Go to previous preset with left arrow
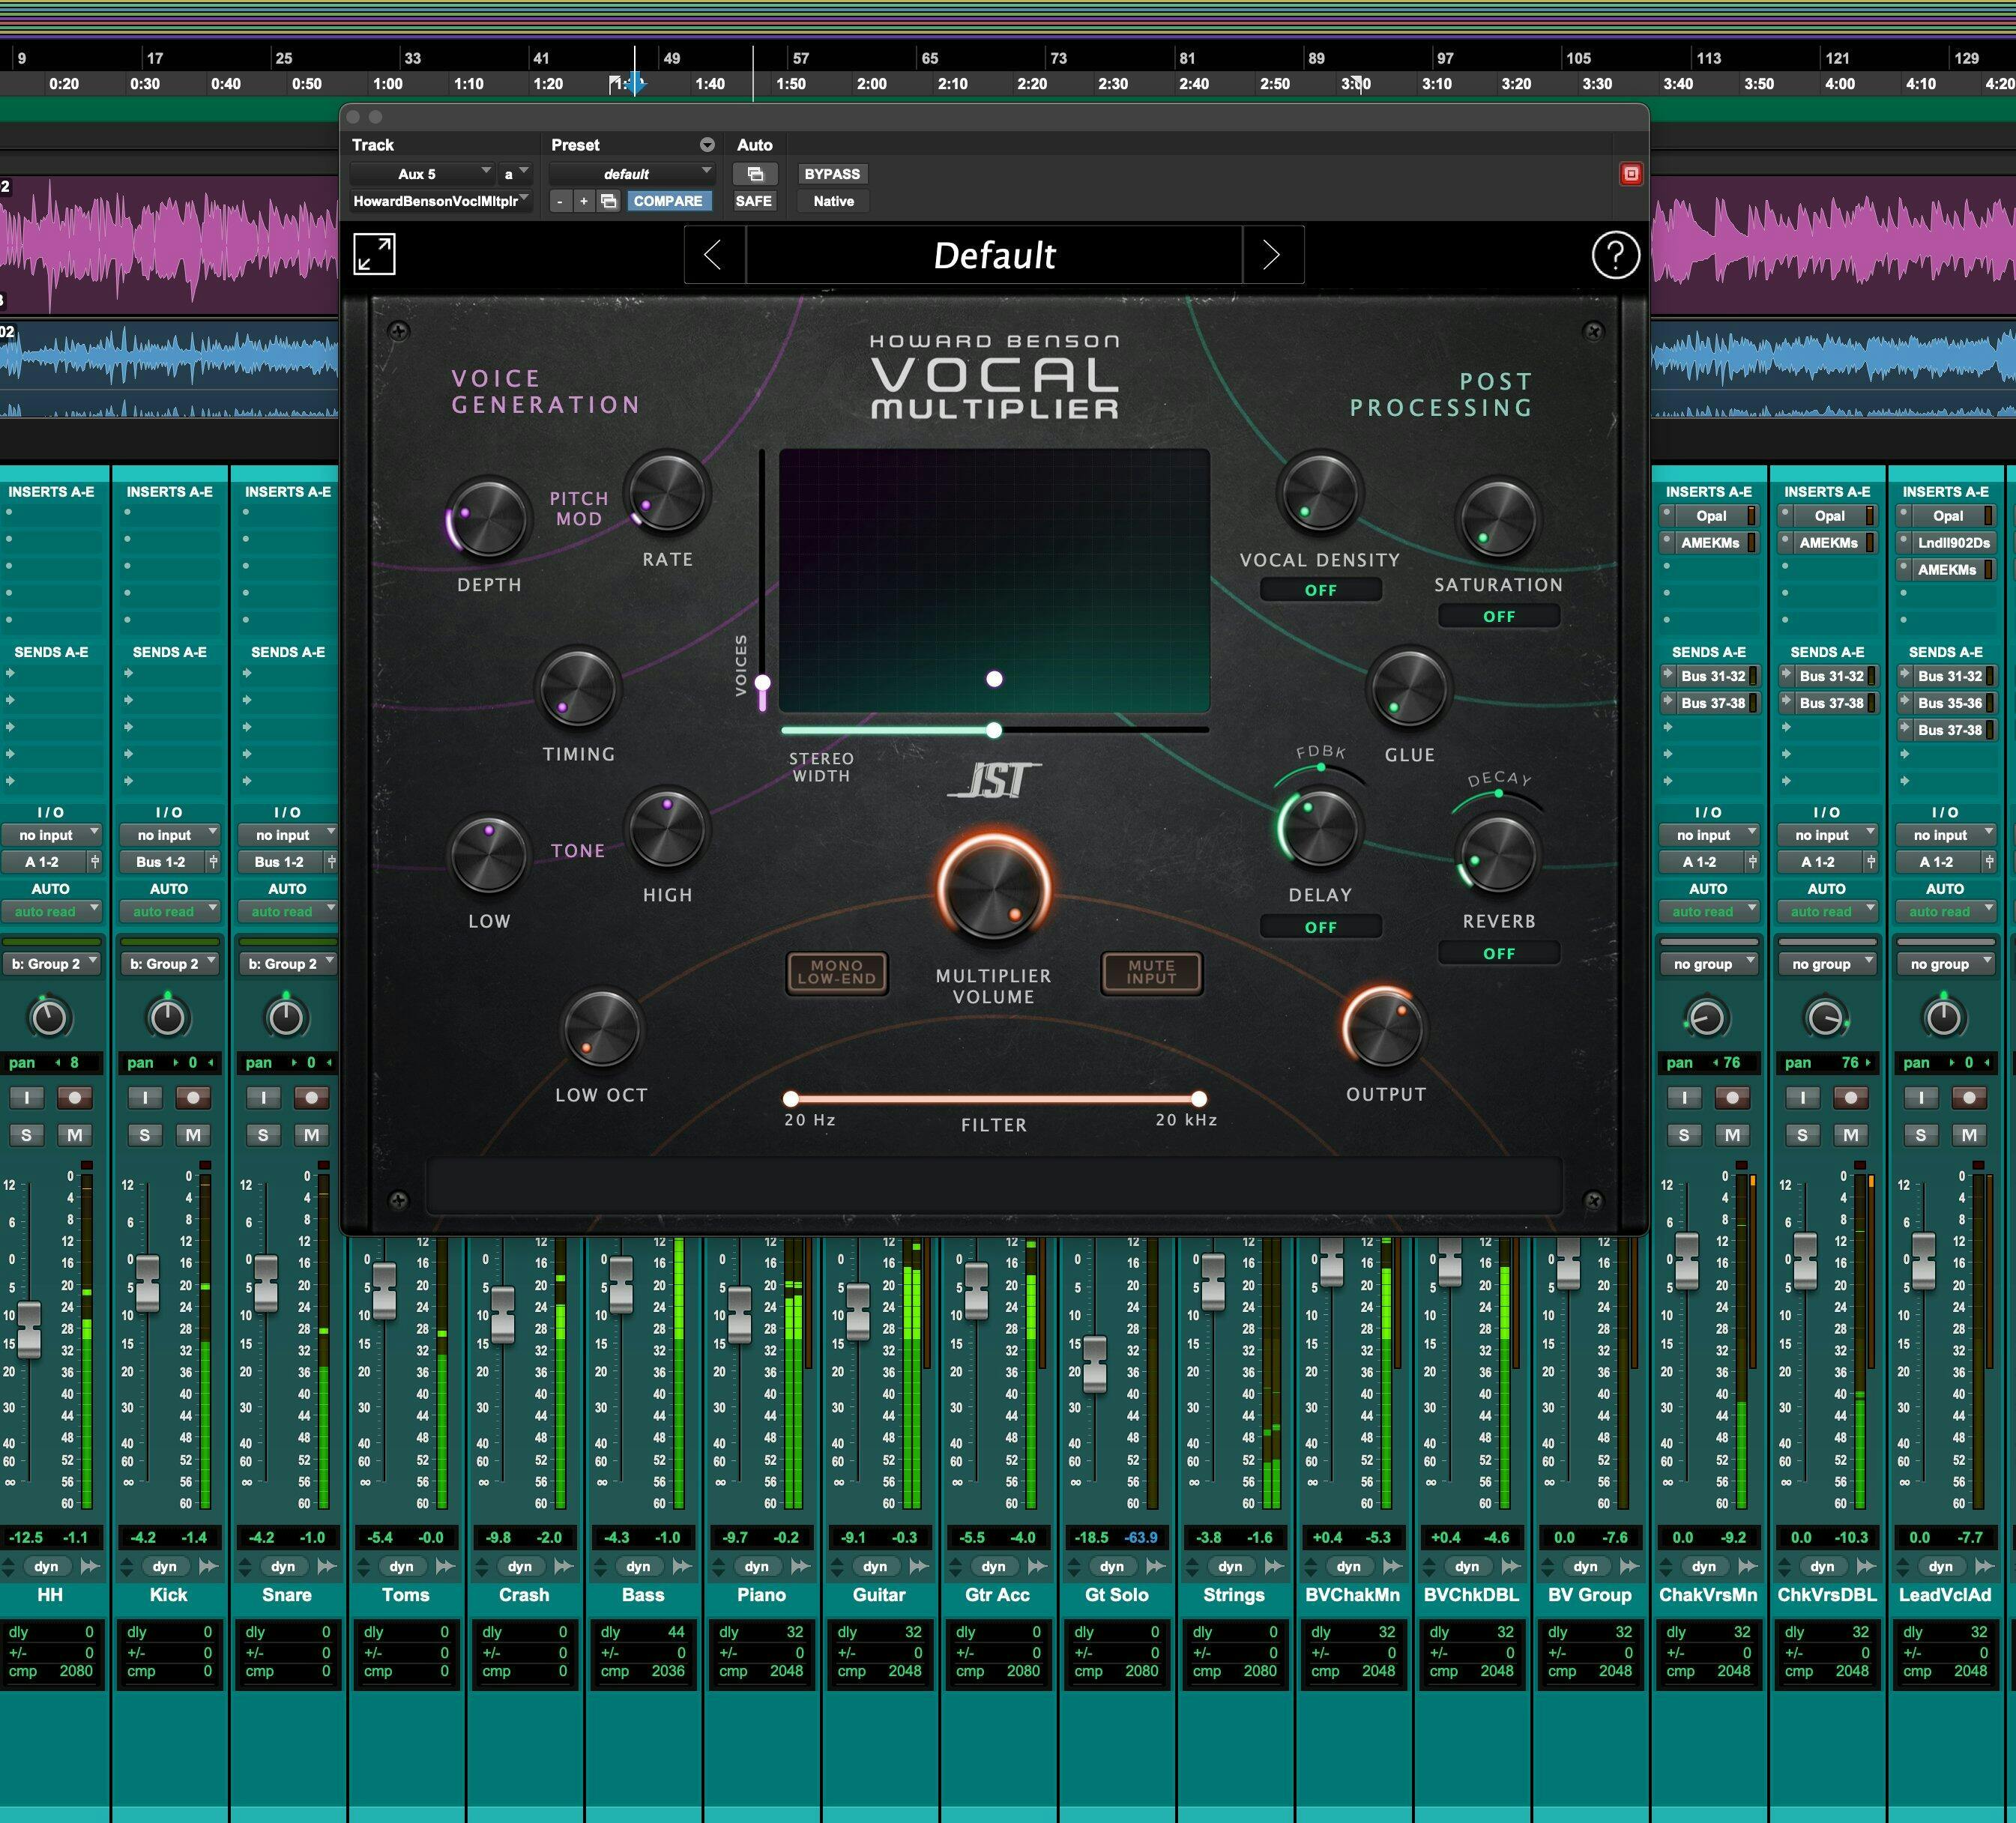 [x=713, y=255]
